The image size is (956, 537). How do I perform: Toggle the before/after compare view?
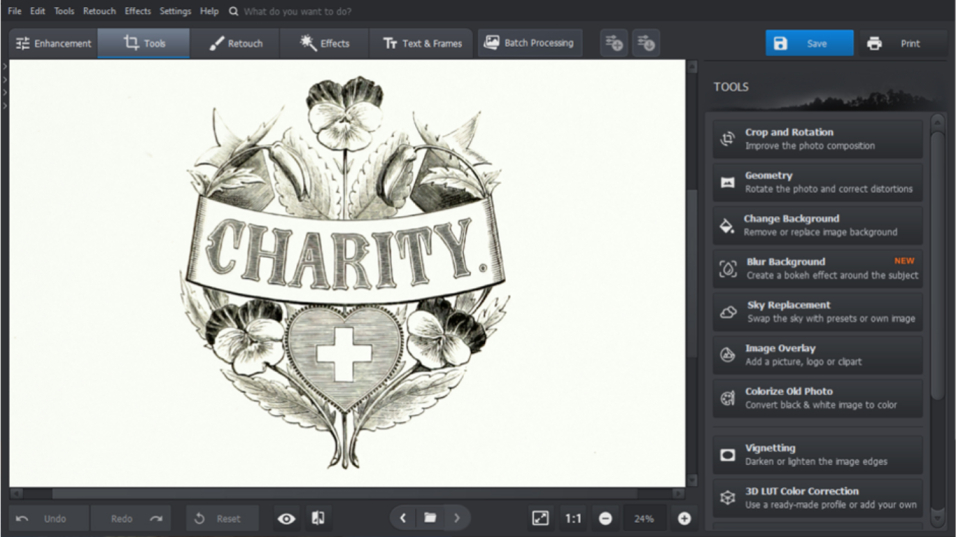coord(318,518)
